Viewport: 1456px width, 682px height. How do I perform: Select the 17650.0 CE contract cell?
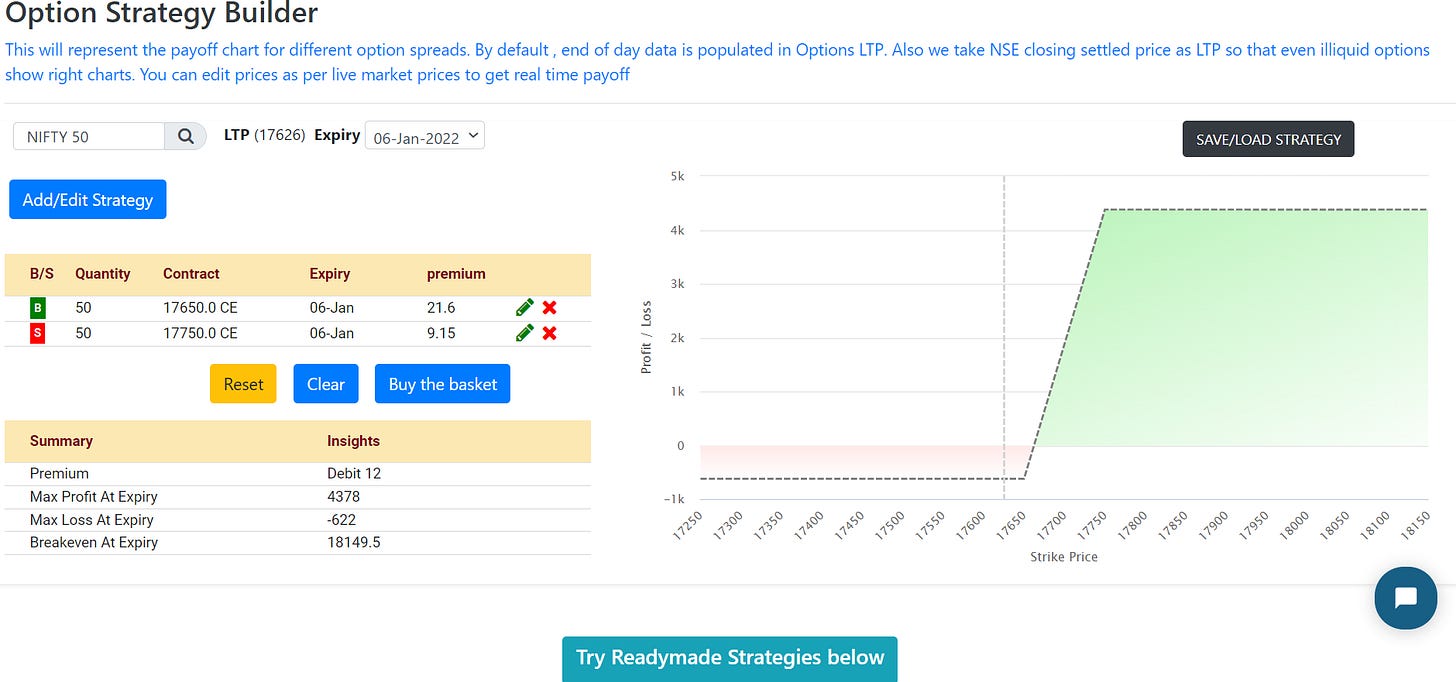tap(200, 308)
